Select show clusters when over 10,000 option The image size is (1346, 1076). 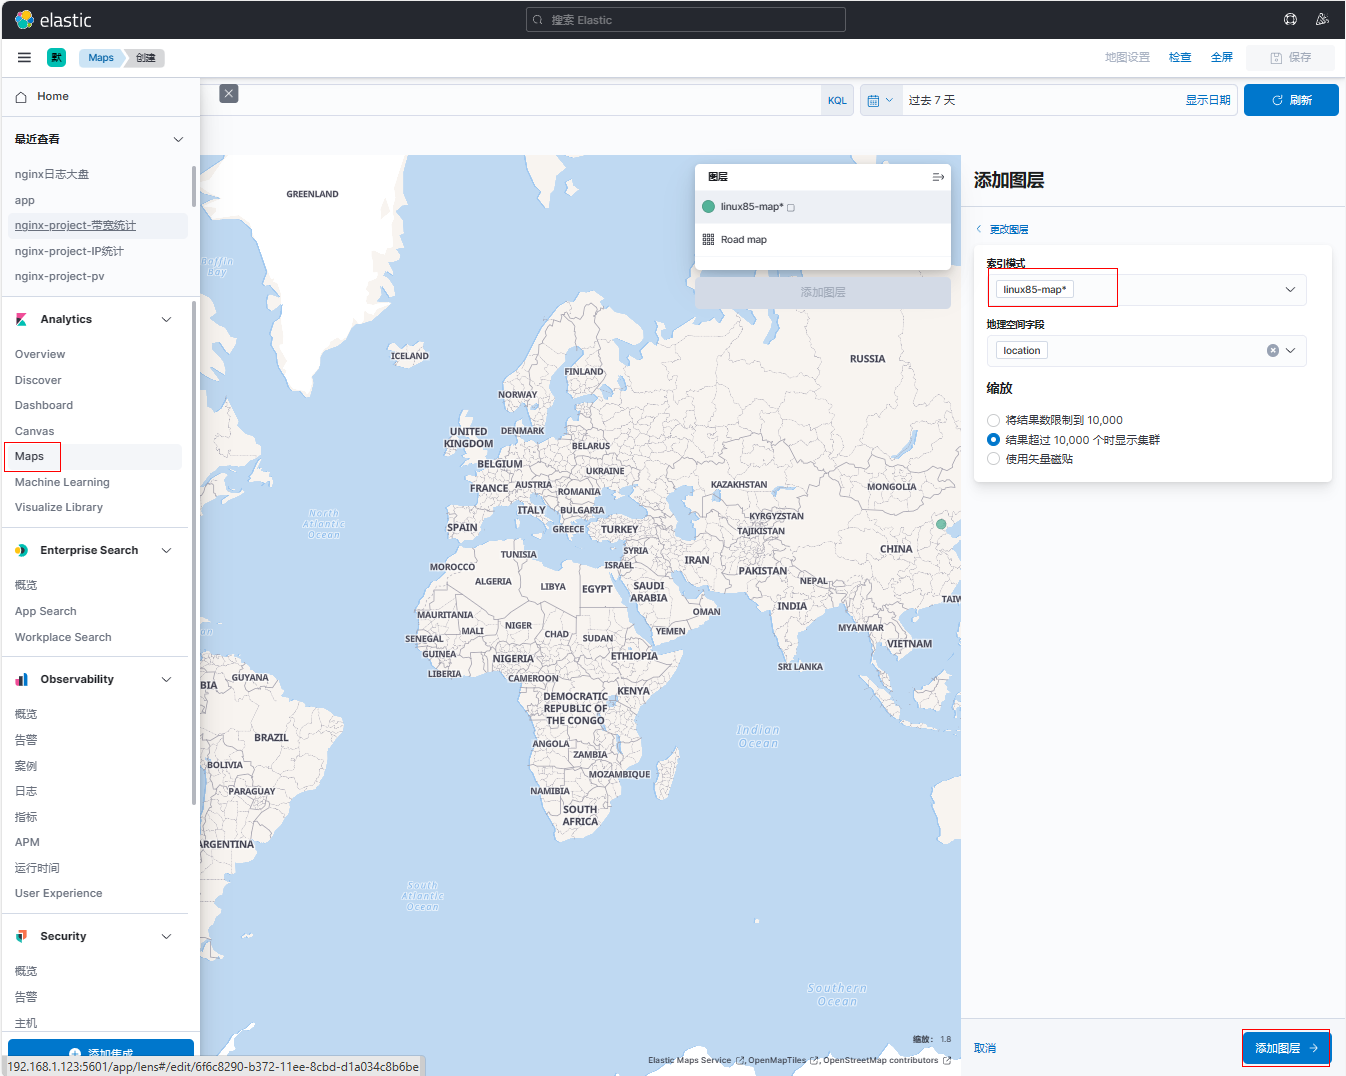(x=993, y=440)
